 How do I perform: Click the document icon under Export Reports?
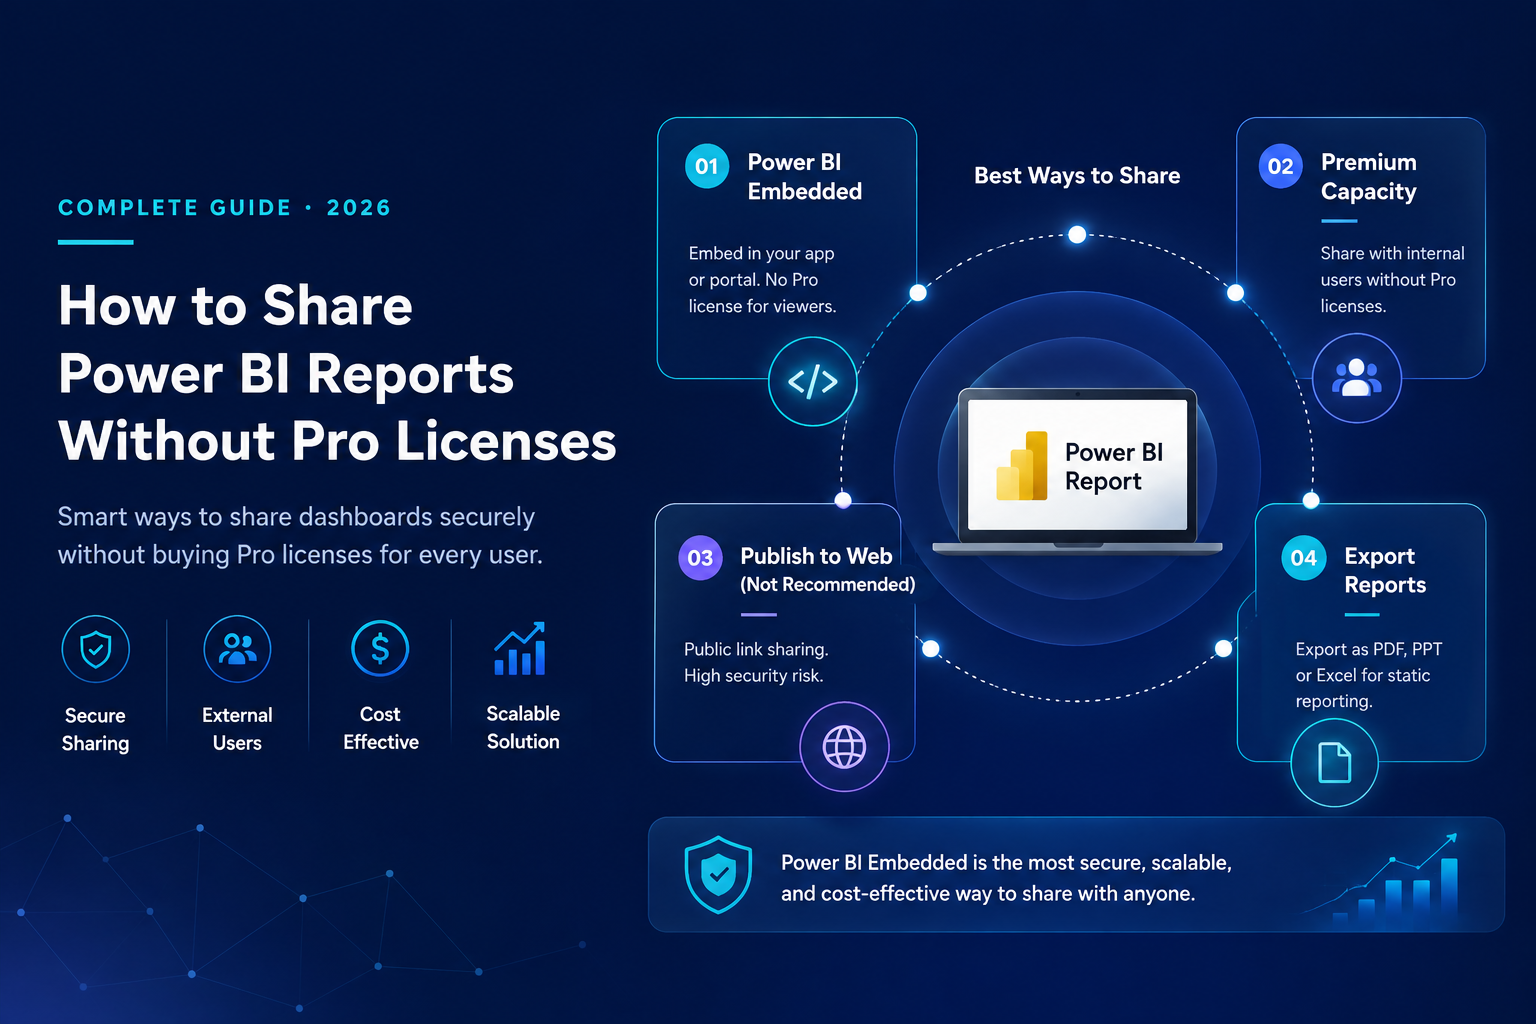coord(1334,763)
